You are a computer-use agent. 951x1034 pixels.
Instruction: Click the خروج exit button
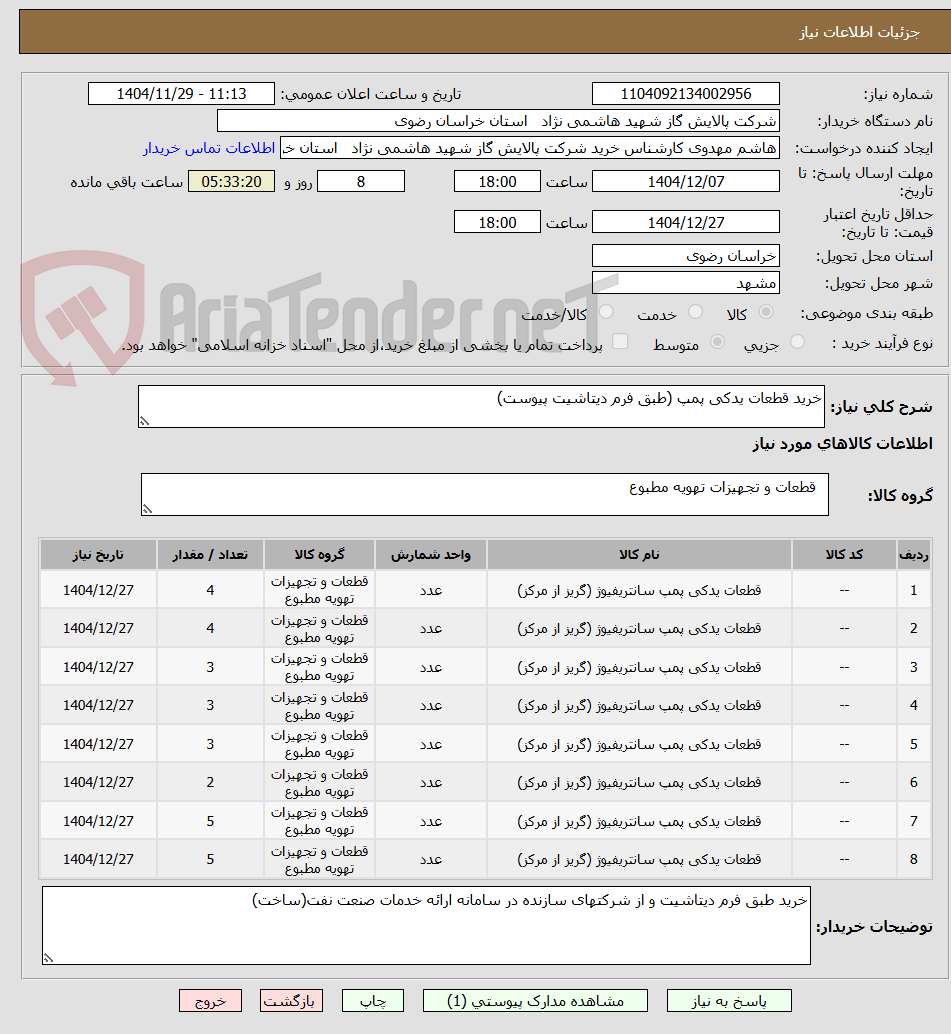point(210,1000)
